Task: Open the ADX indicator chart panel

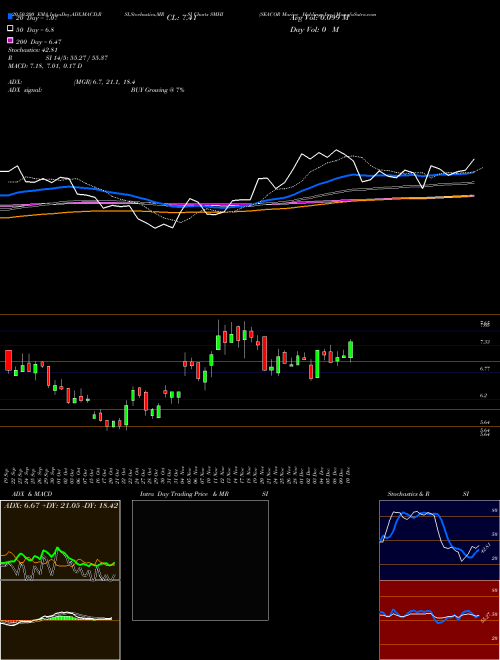Action: click(60, 540)
